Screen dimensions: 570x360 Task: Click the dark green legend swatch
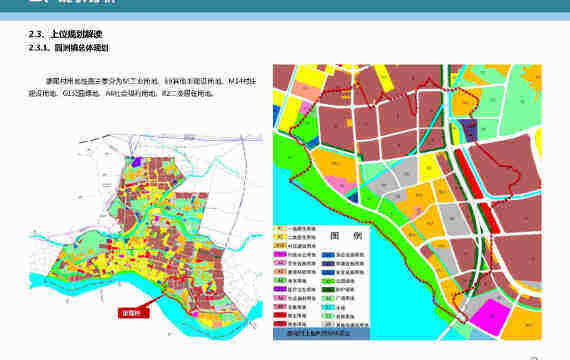pos(328,289)
